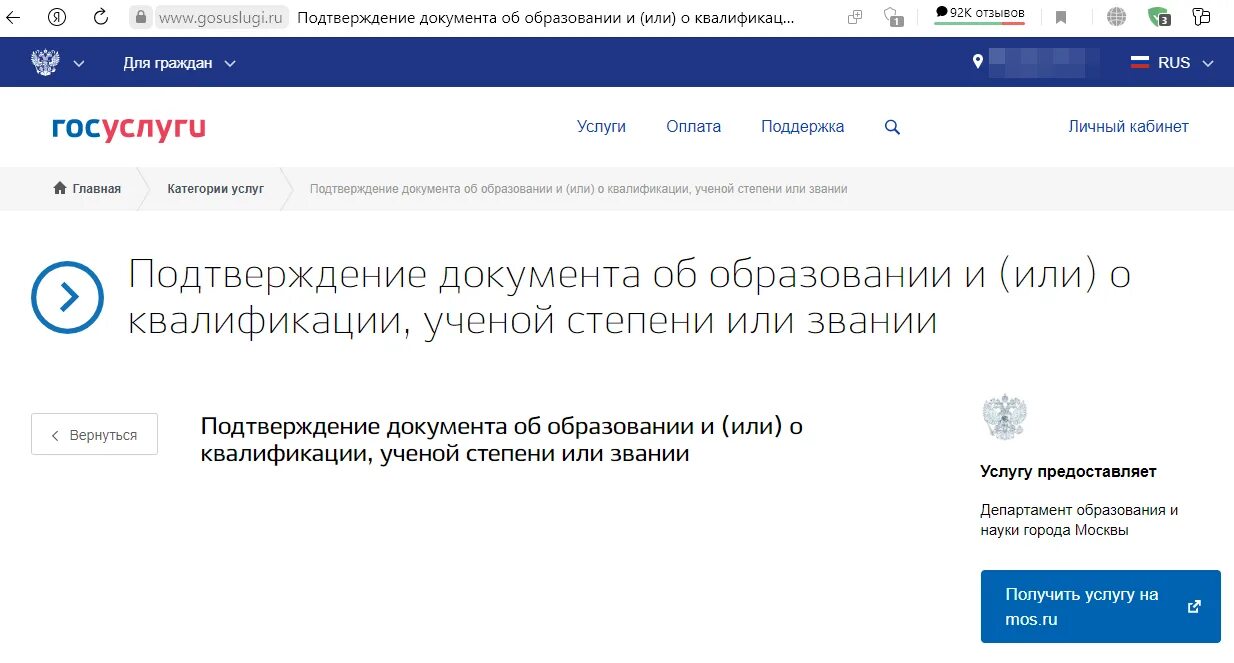Open the tabs sidebar icon in toolbar
This screenshot has height=663, width=1234.
point(1202,17)
